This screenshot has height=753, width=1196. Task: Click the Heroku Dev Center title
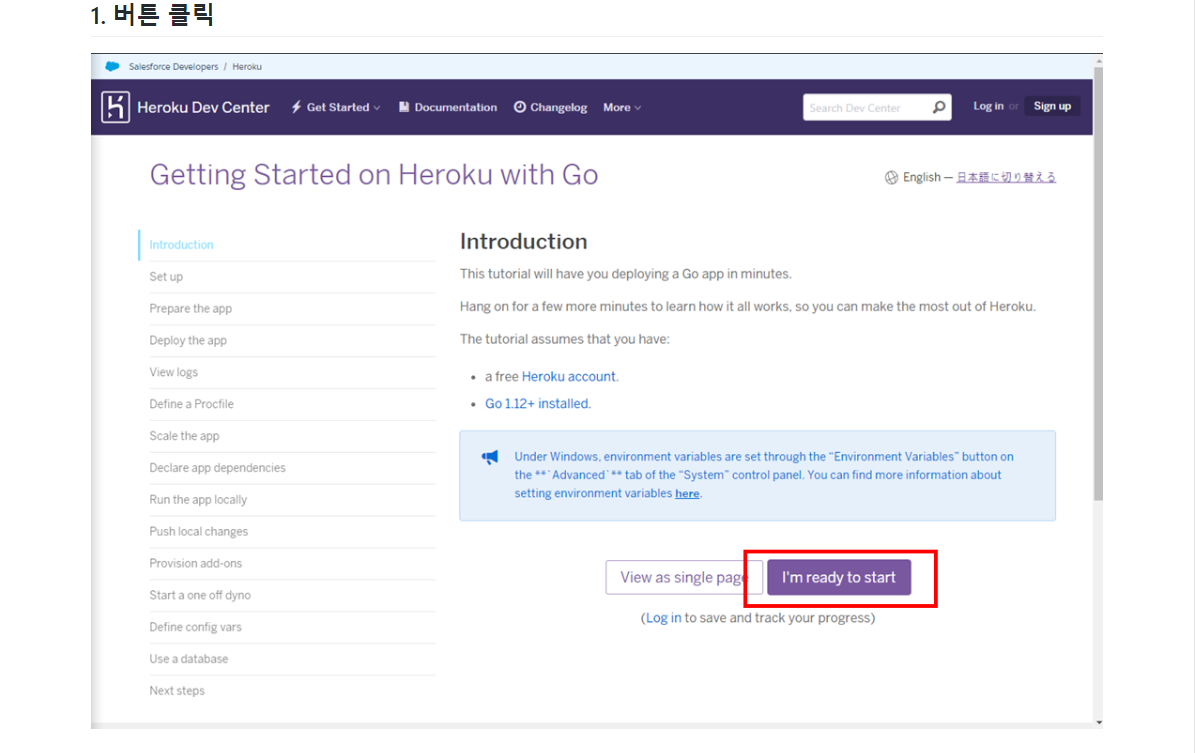(x=203, y=108)
